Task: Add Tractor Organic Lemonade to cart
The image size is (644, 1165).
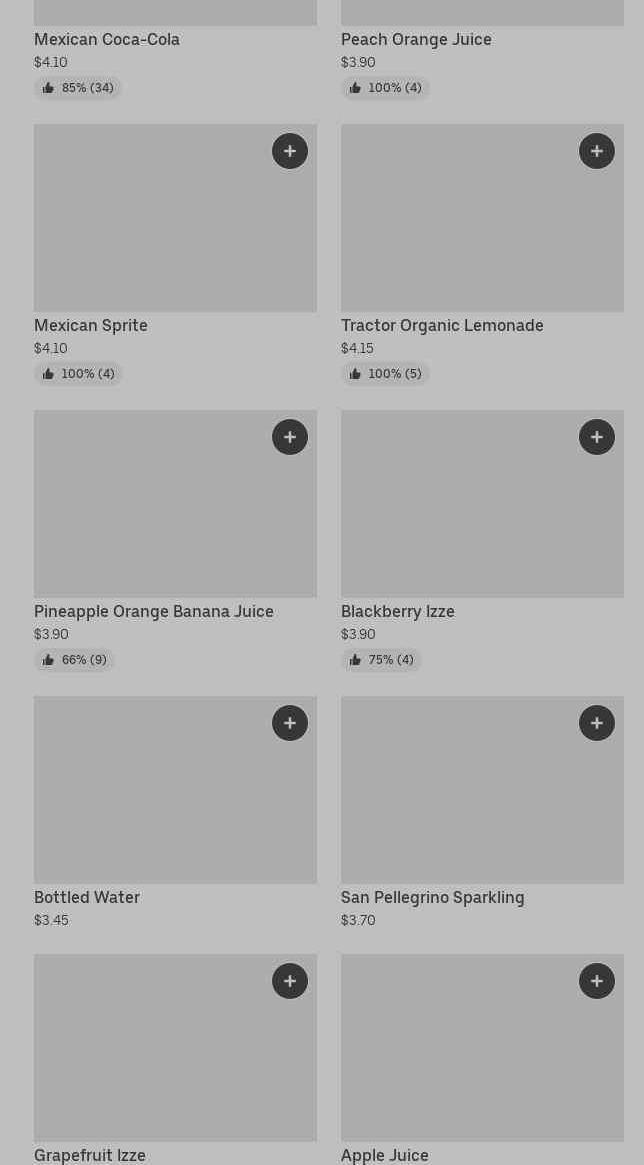Action: click(597, 151)
